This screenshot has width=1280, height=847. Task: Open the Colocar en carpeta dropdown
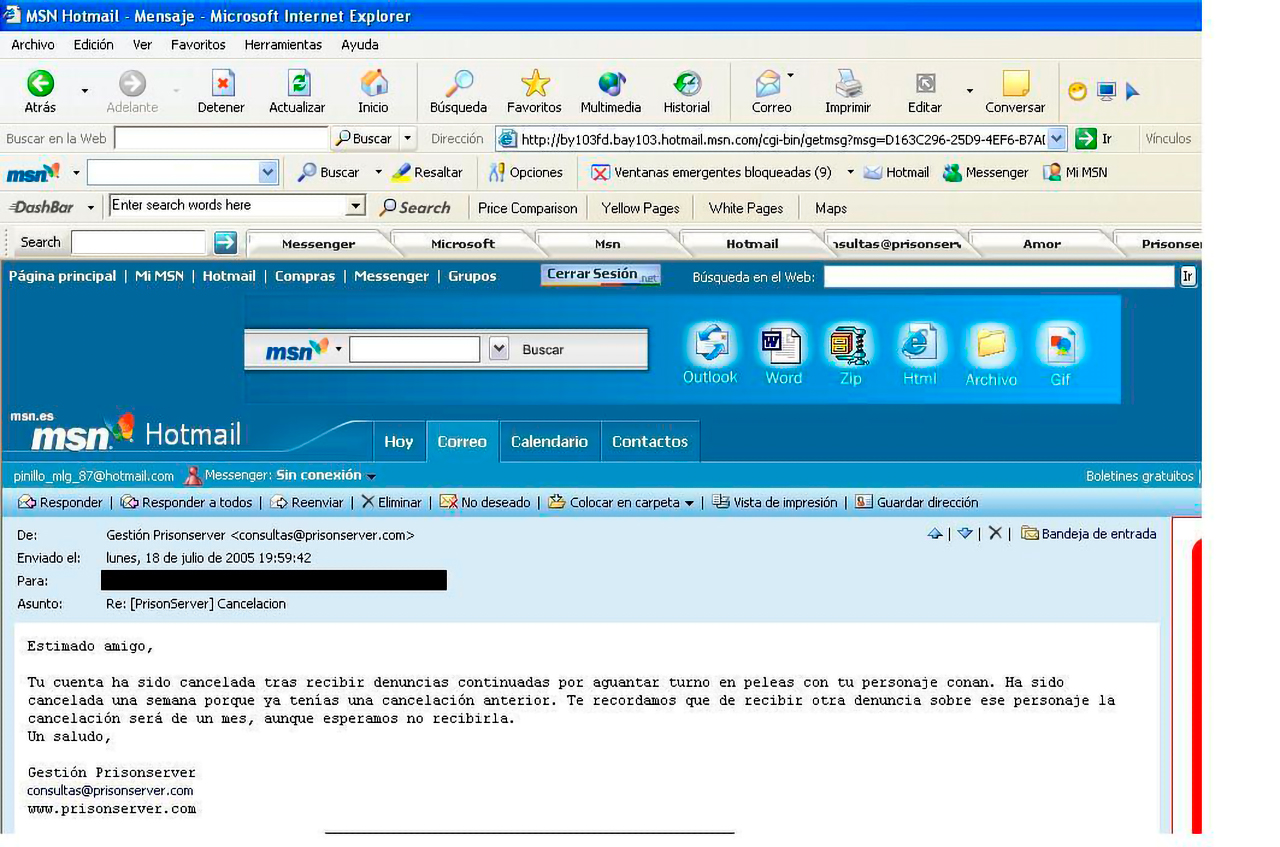pyautogui.click(x=689, y=503)
